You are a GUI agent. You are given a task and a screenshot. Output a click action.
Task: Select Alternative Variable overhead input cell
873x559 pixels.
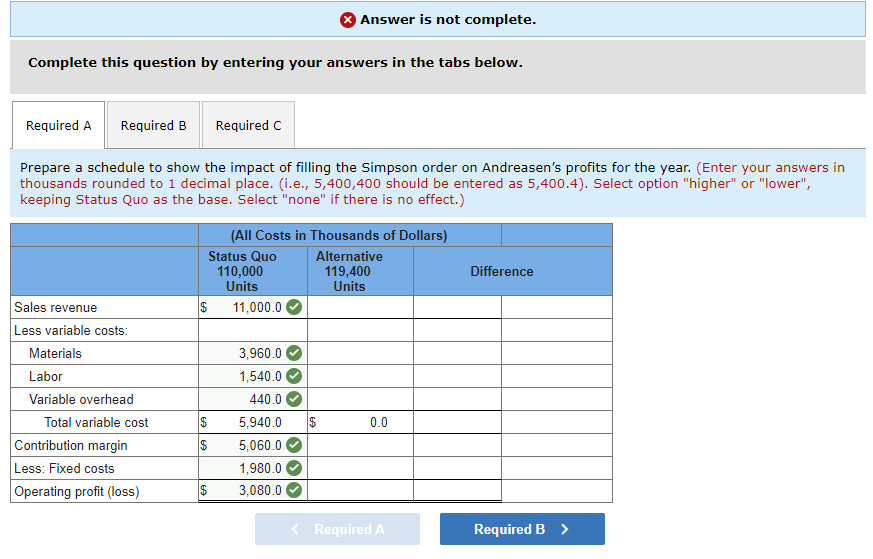pos(360,399)
